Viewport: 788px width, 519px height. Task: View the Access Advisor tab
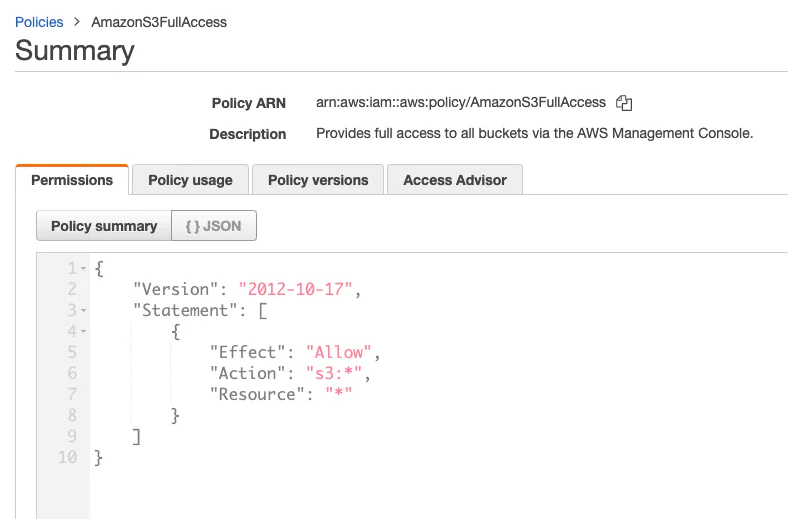[x=455, y=180]
